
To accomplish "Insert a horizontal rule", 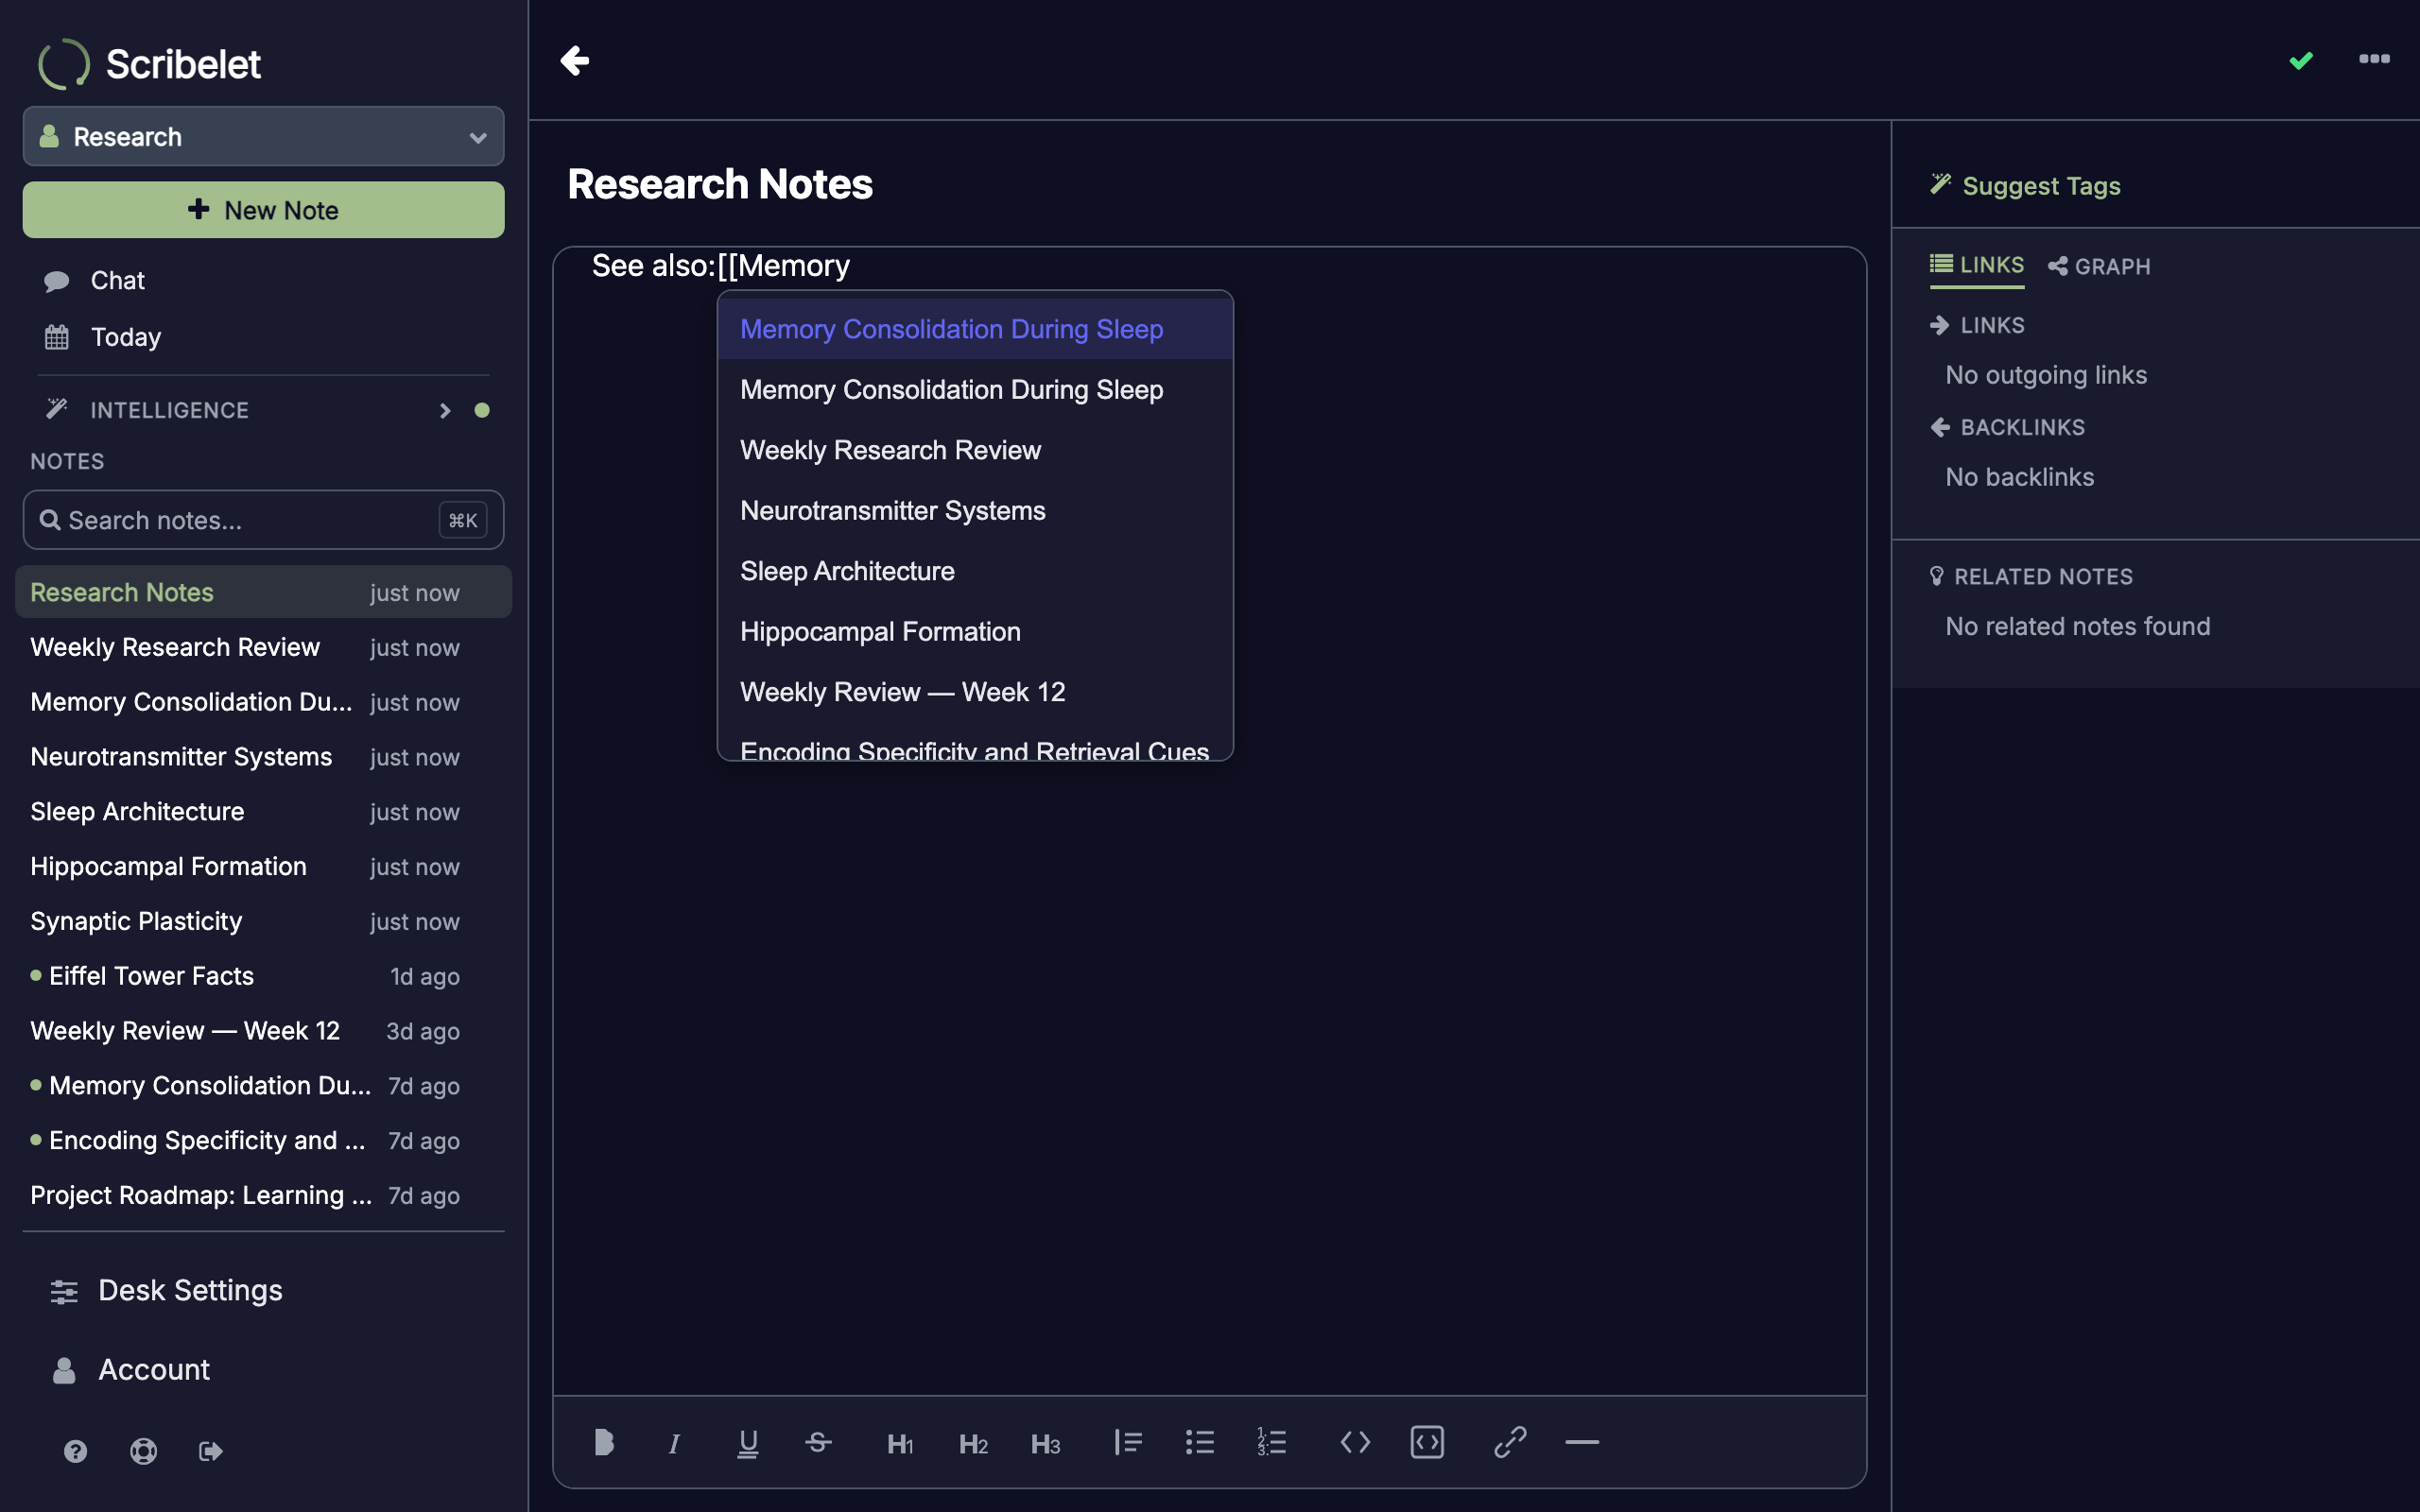I will pyautogui.click(x=1582, y=1442).
